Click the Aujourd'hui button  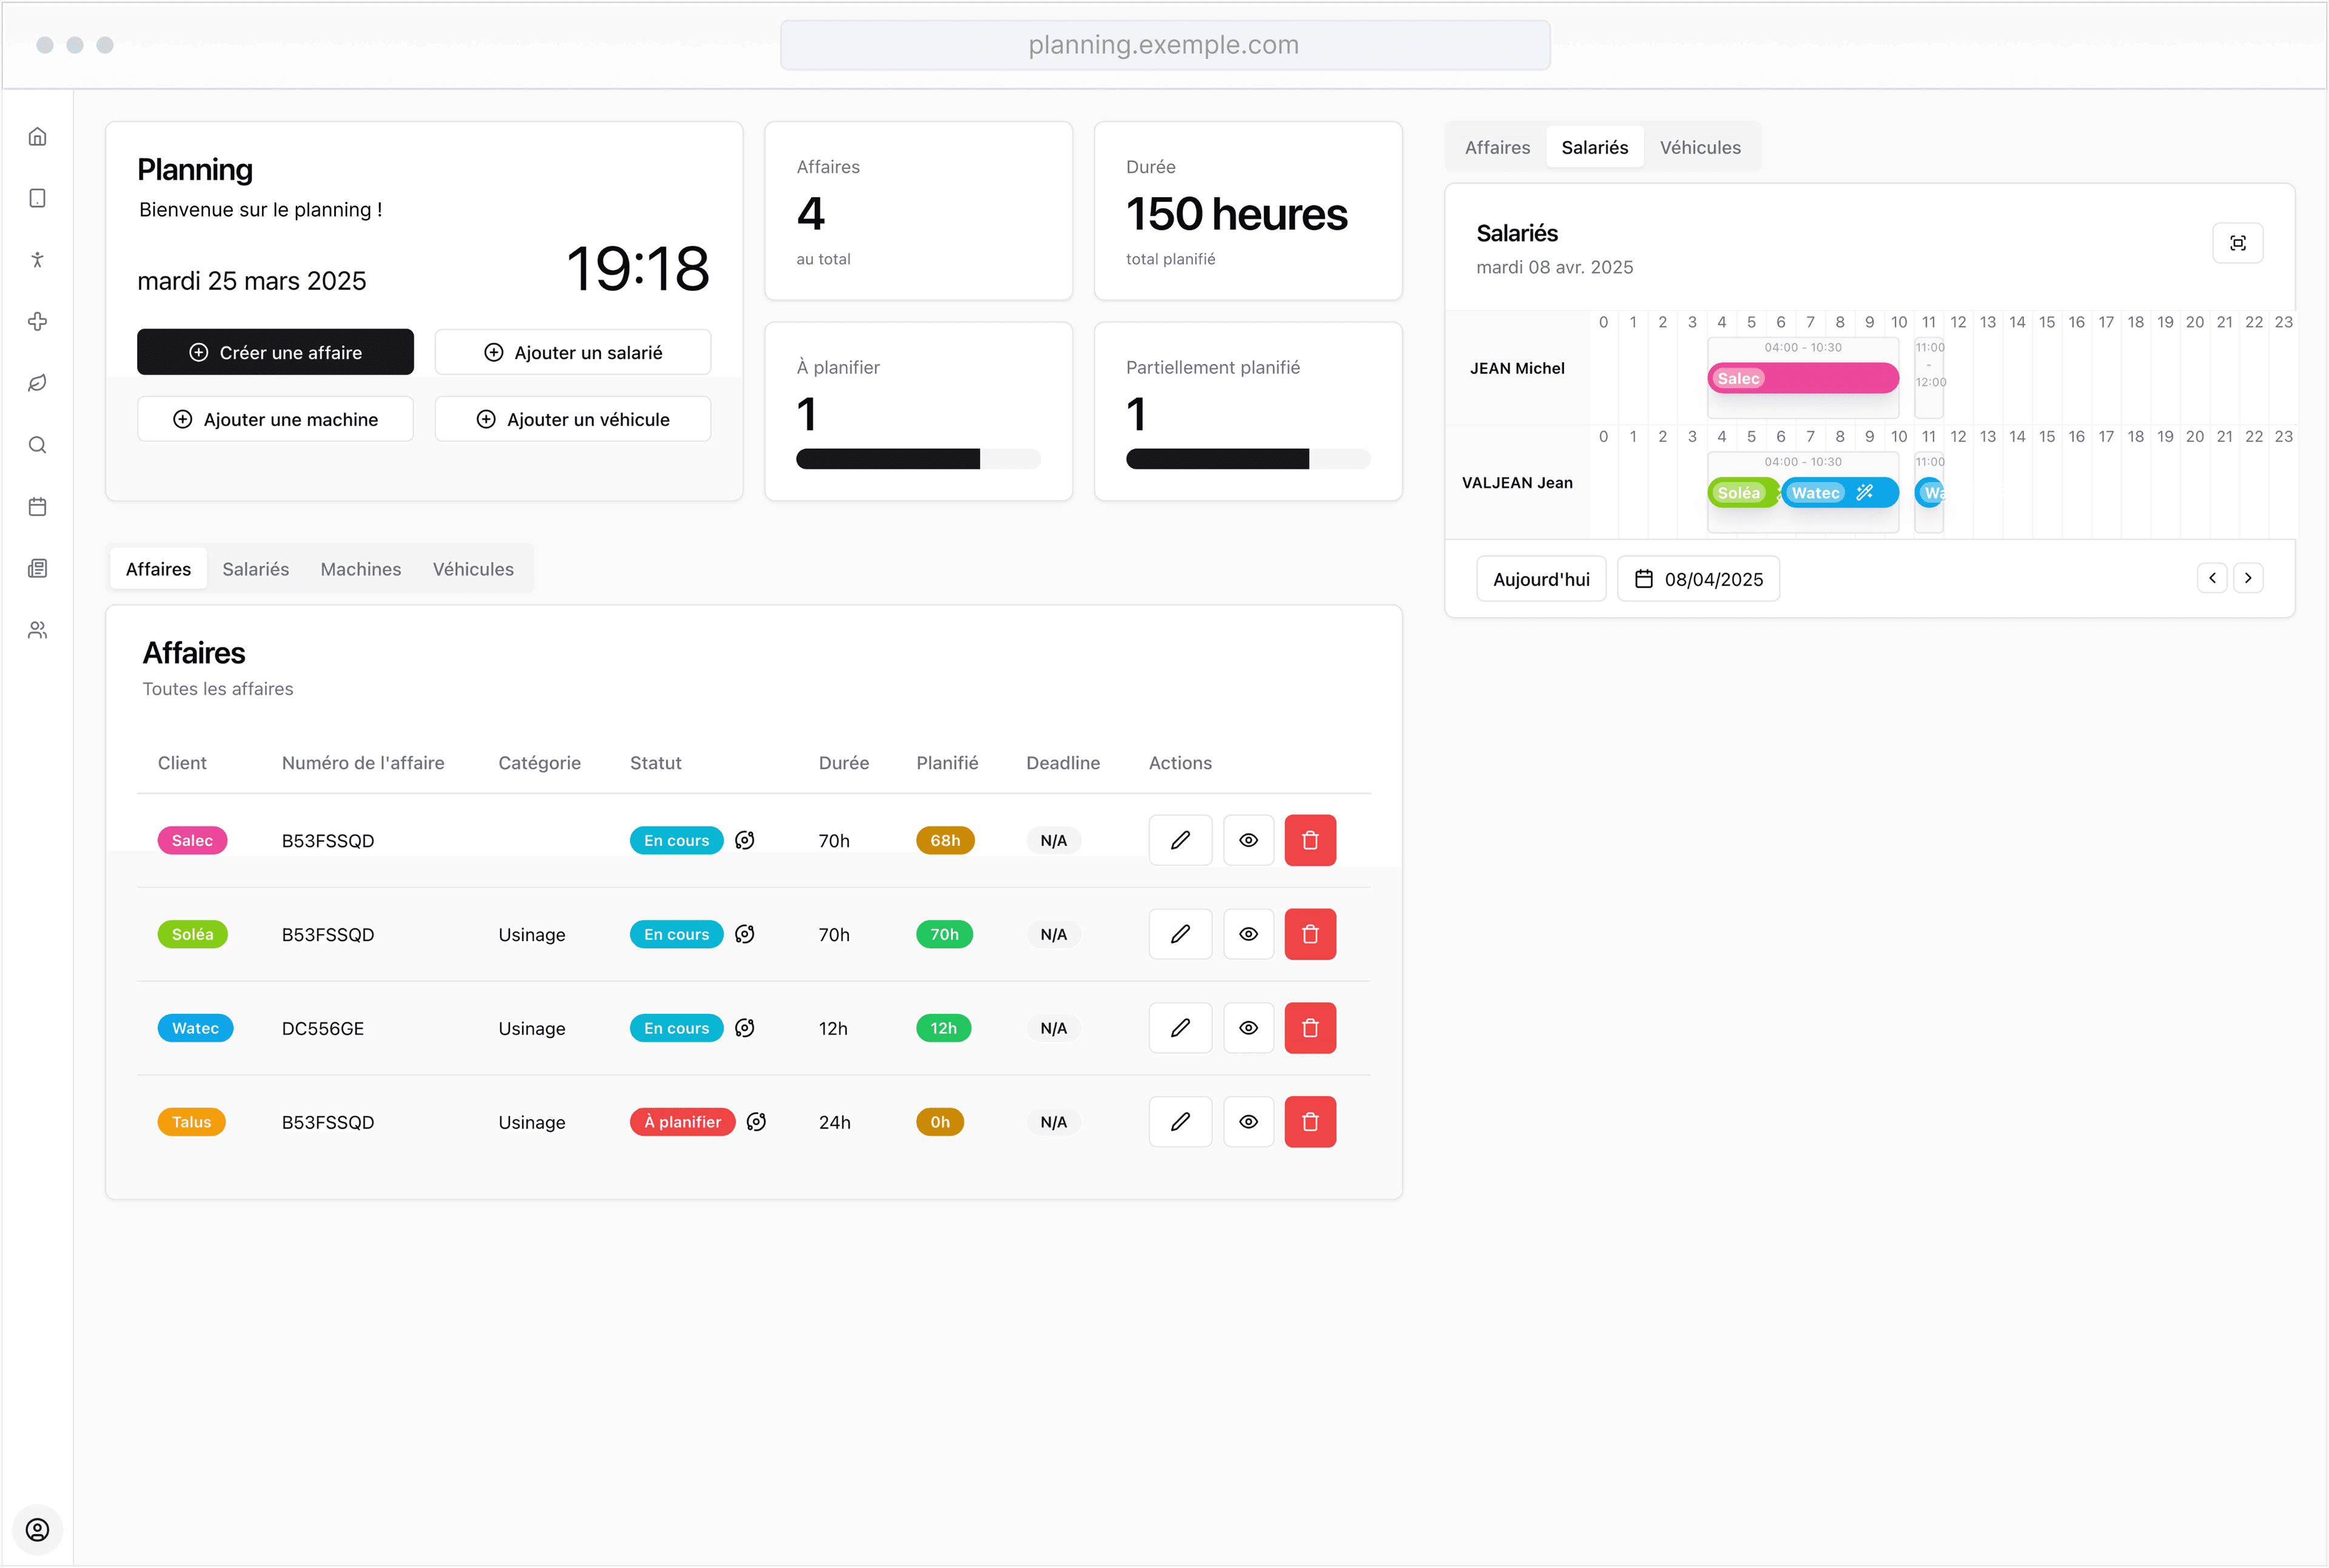click(x=1540, y=579)
